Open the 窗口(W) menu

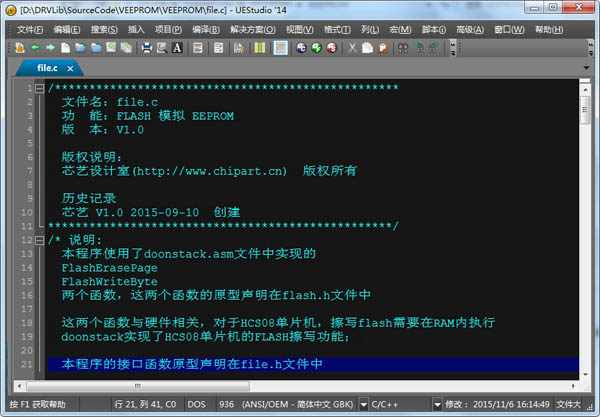[509, 29]
